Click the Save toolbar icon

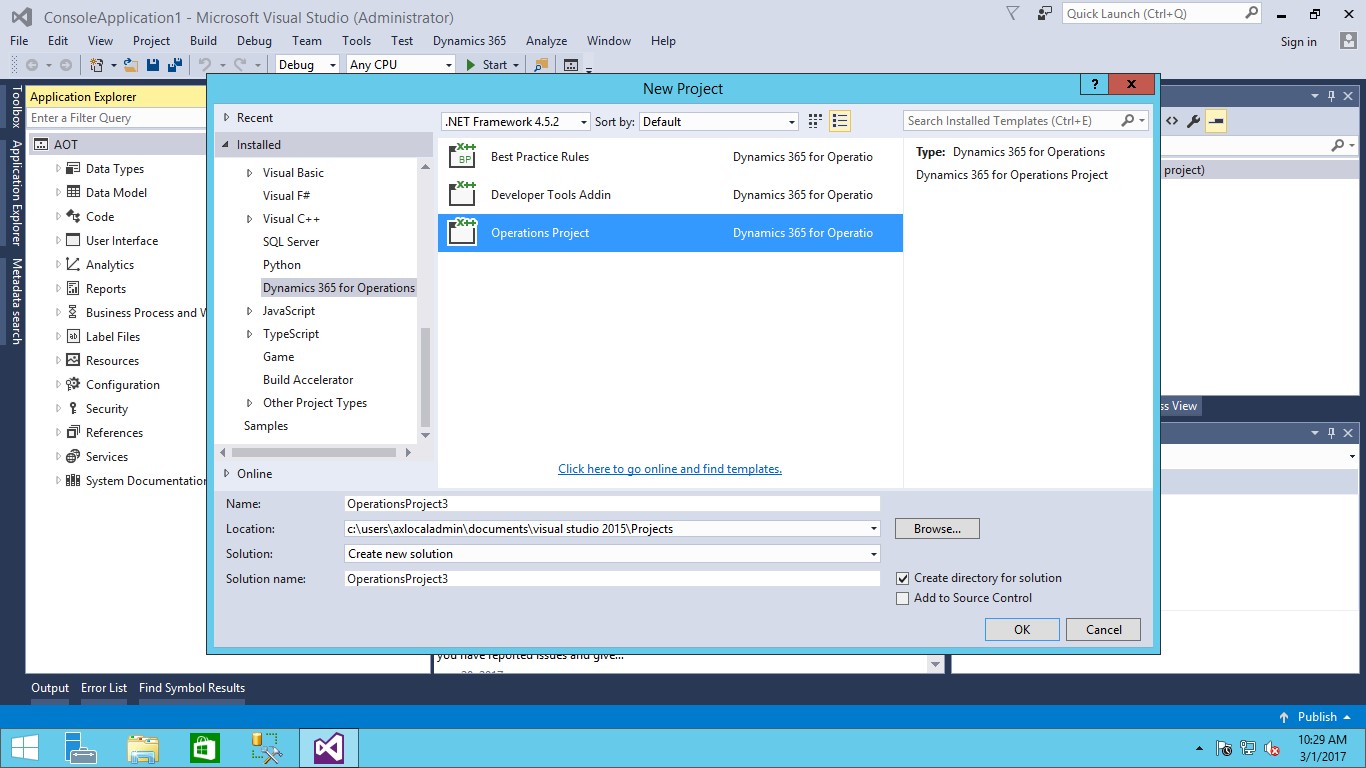point(153,65)
